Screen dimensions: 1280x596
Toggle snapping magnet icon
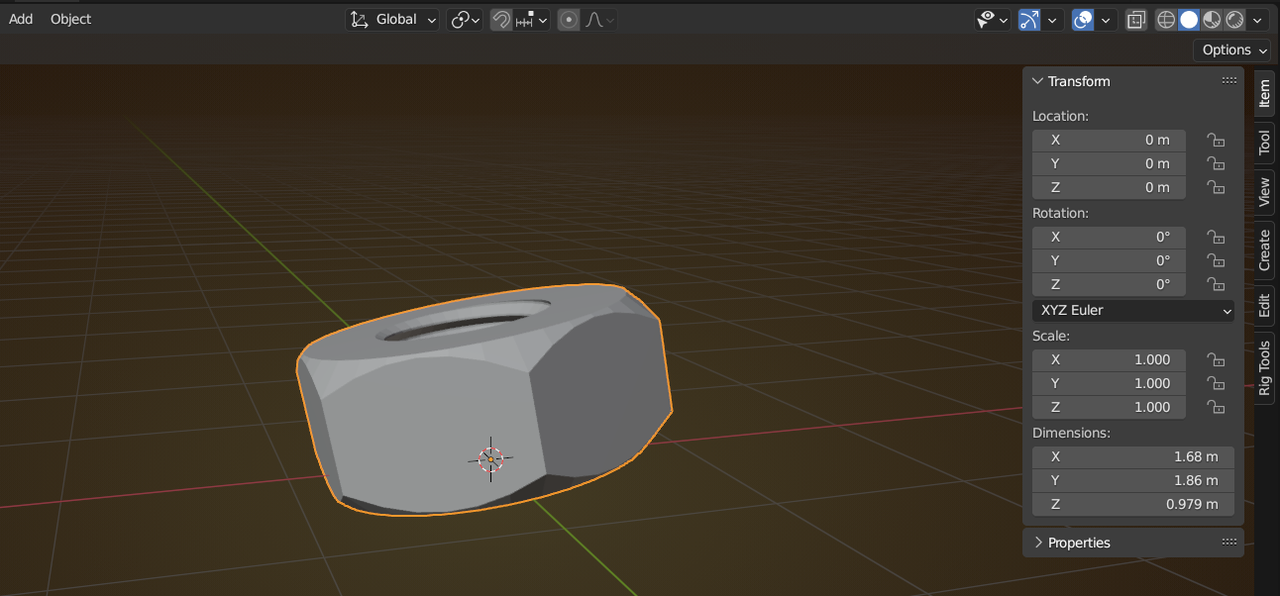coord(501,20)
